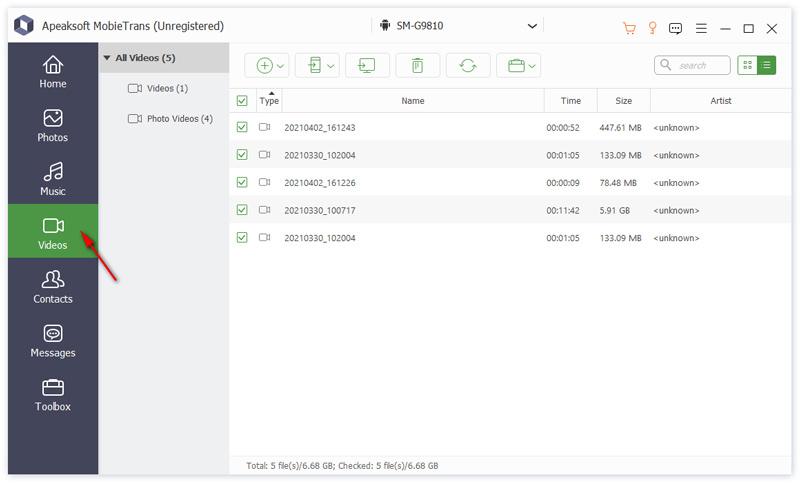Select the Photo Videos (4) folder
Screen dimensions: 800x483
click(x=179, y=118)
